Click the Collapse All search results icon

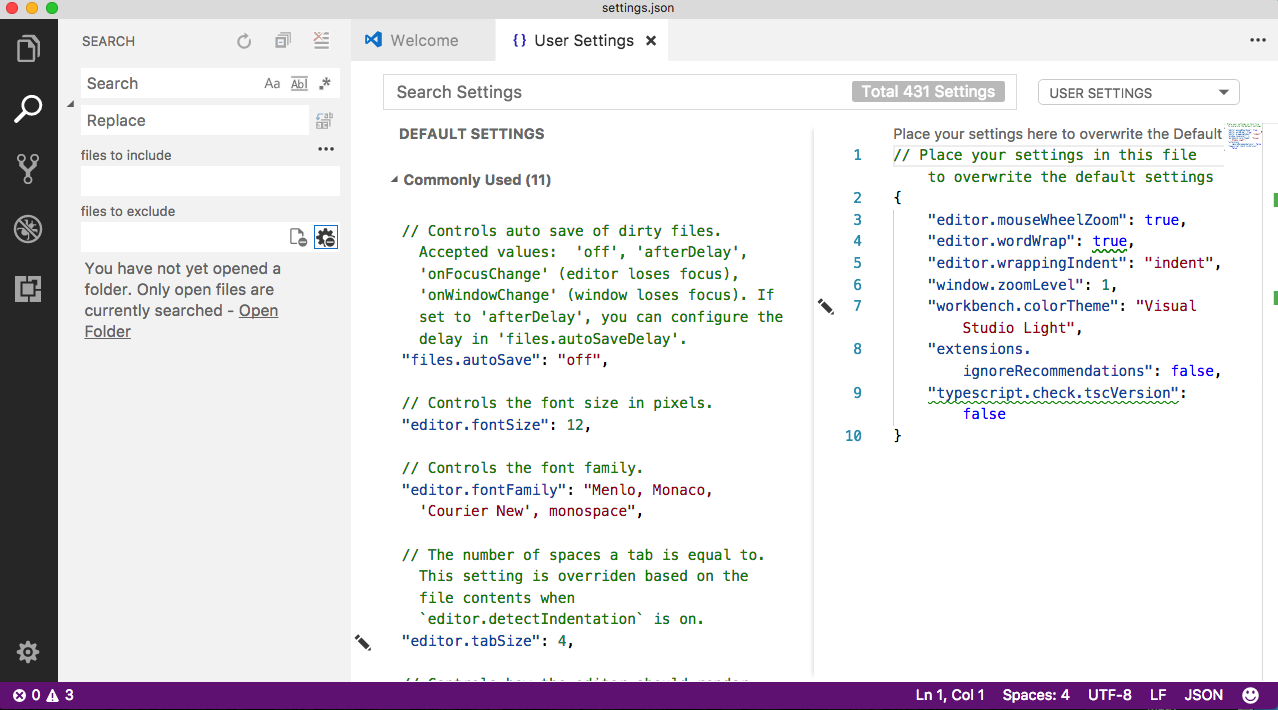tap(283, 41)
